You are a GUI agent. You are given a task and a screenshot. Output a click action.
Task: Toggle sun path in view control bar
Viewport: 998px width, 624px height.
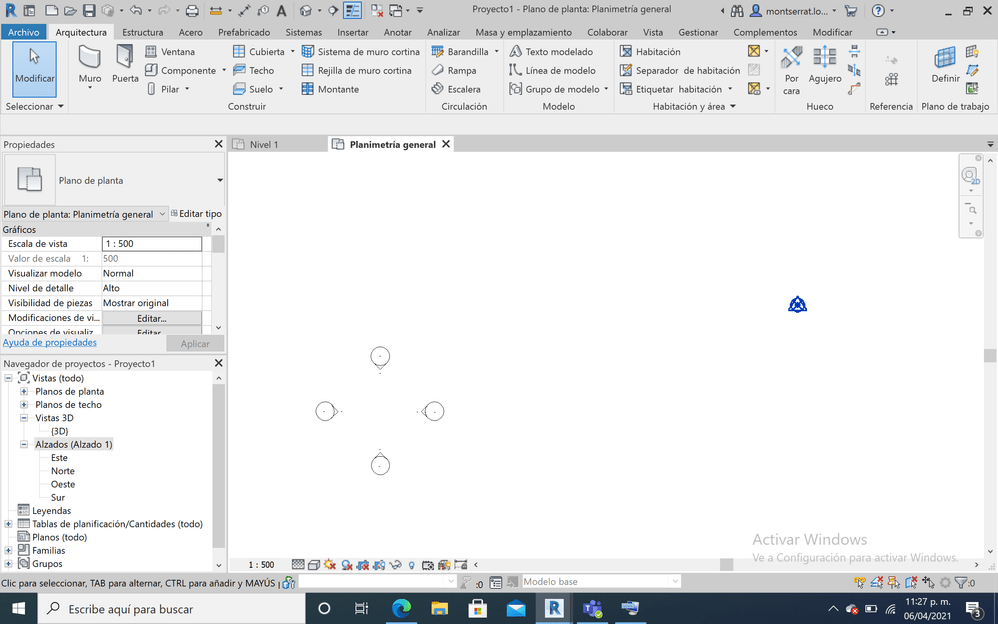coord(330,564)
